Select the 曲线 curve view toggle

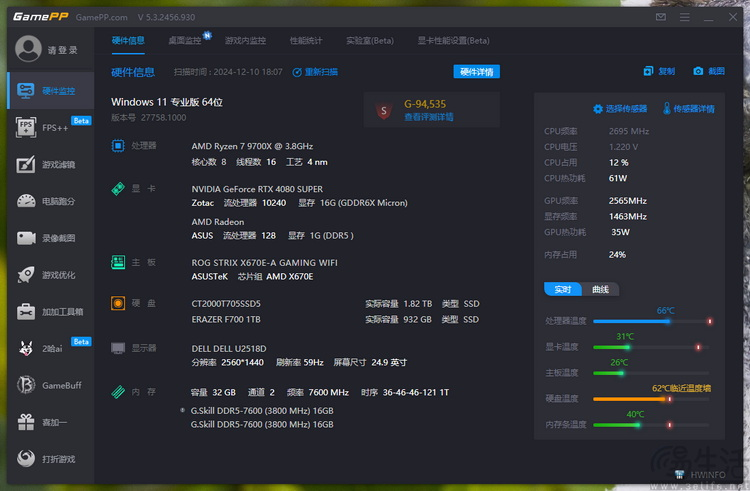tap(600, 289)
